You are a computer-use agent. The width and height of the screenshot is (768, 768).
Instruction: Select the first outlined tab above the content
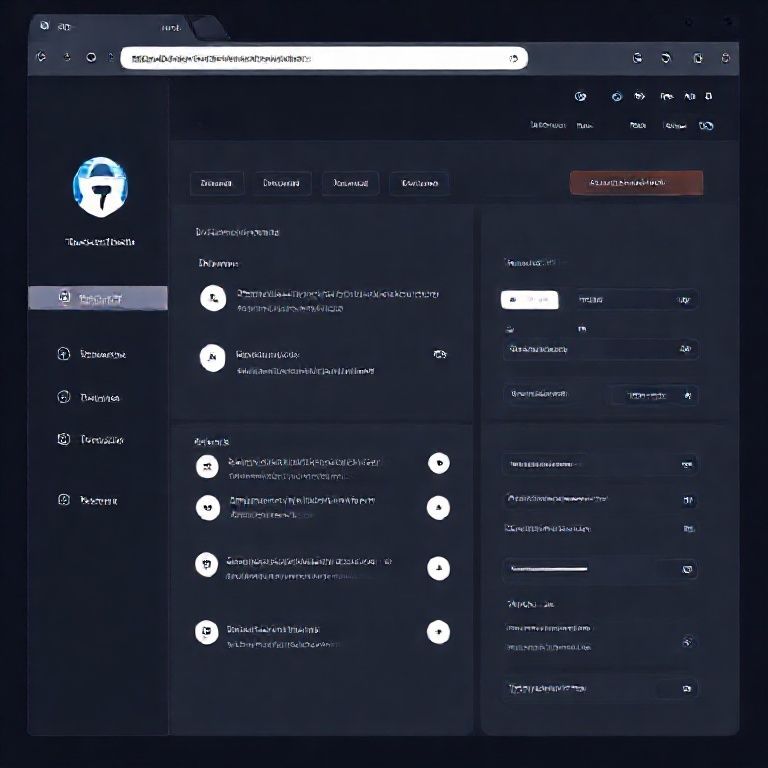click(217, 183)
